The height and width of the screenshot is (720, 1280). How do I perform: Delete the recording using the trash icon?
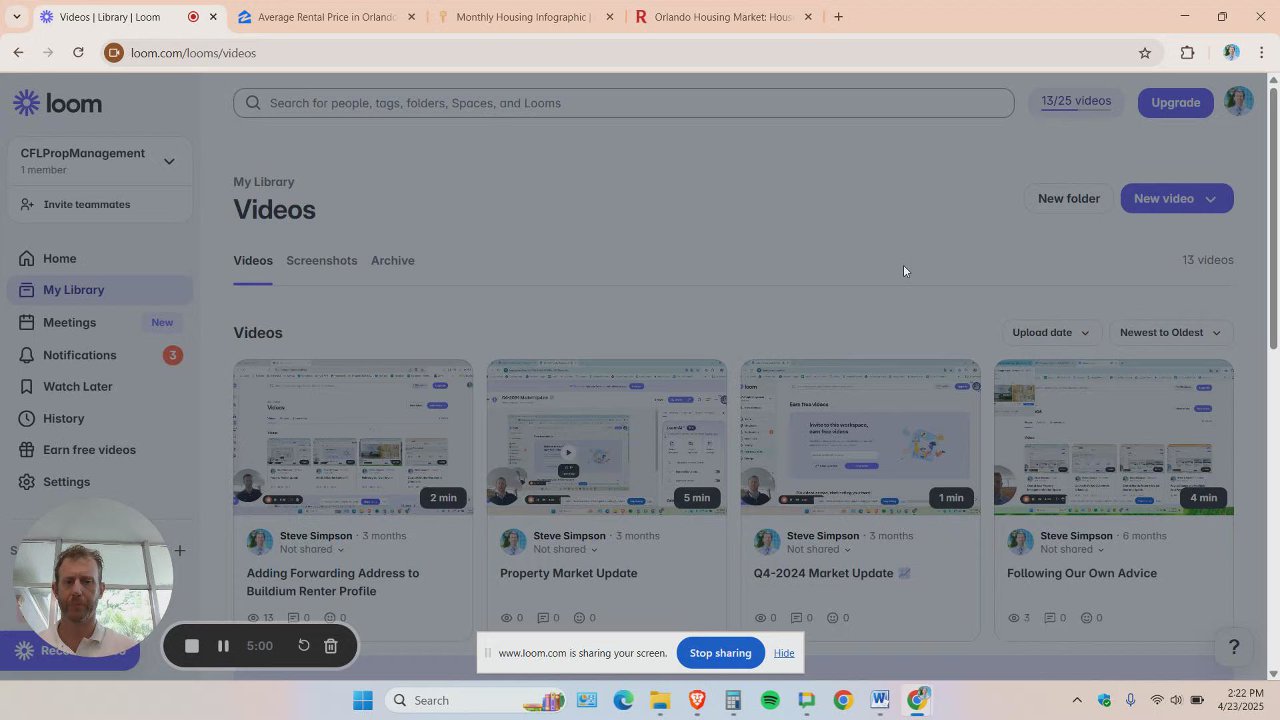pos(331,646)
